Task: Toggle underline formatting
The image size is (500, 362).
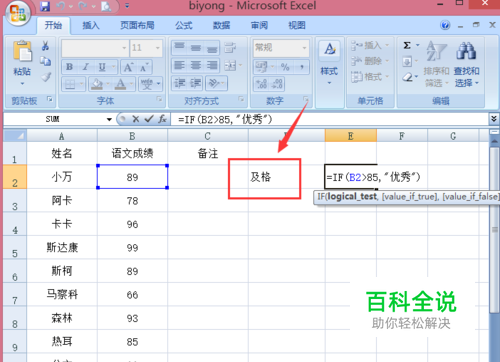Action: pos(102,67)
